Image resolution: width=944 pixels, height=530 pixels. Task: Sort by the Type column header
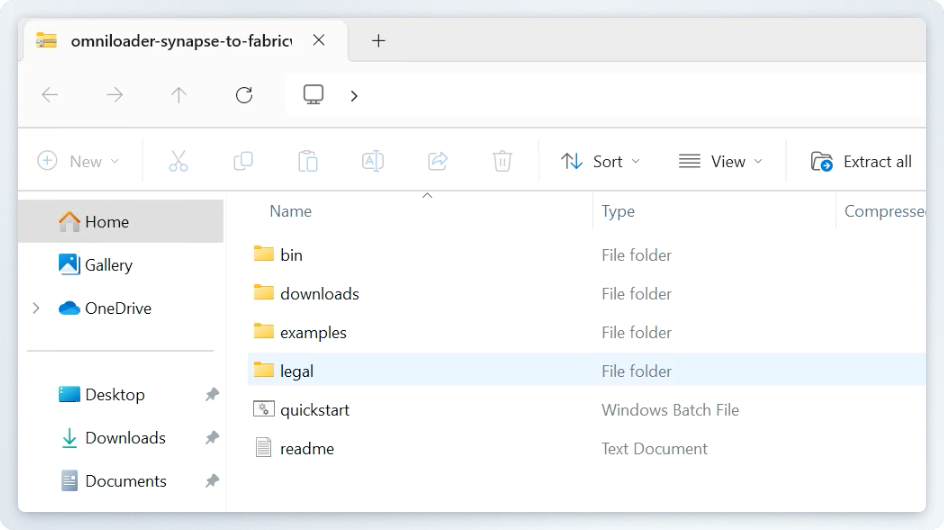point(618,211)
